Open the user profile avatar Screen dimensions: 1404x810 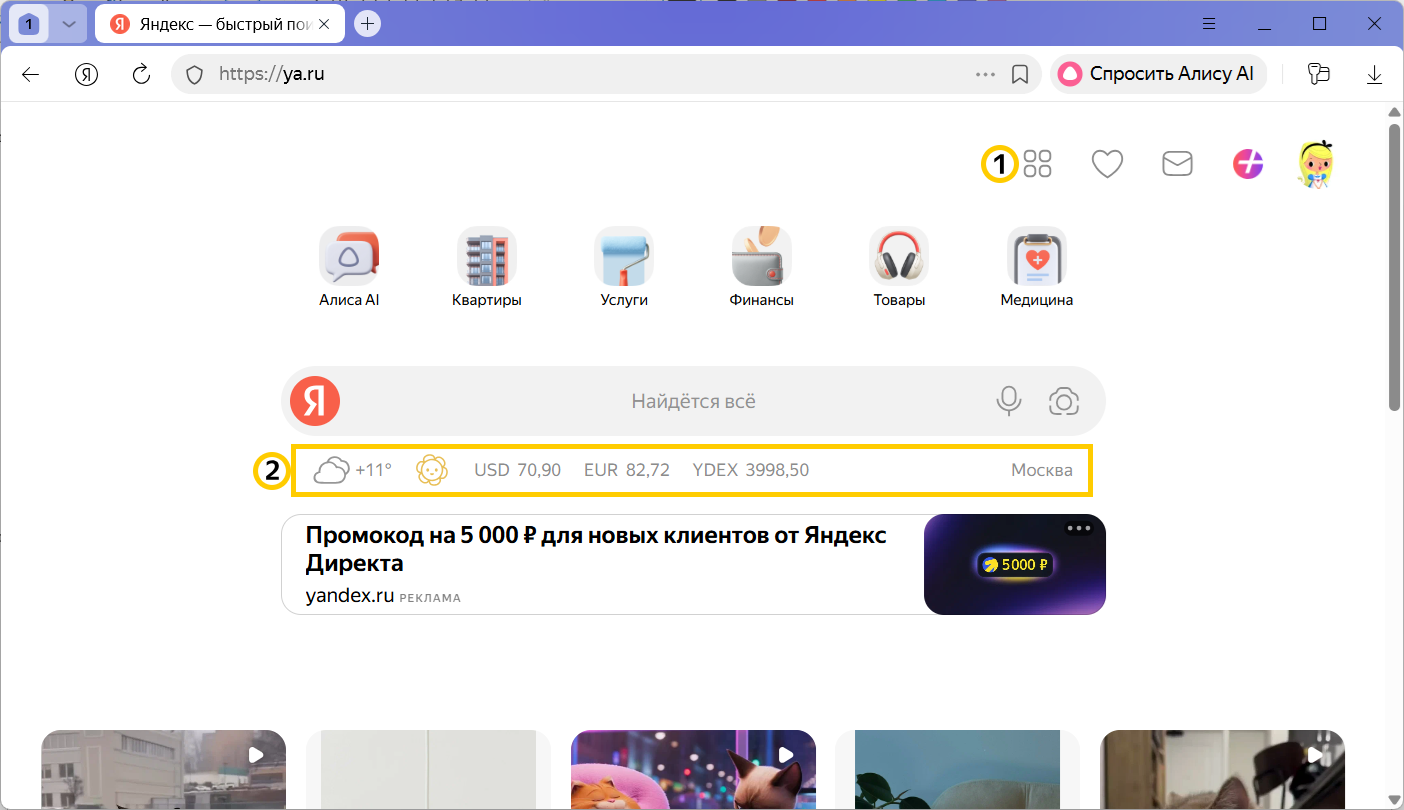pos(1317,164)
